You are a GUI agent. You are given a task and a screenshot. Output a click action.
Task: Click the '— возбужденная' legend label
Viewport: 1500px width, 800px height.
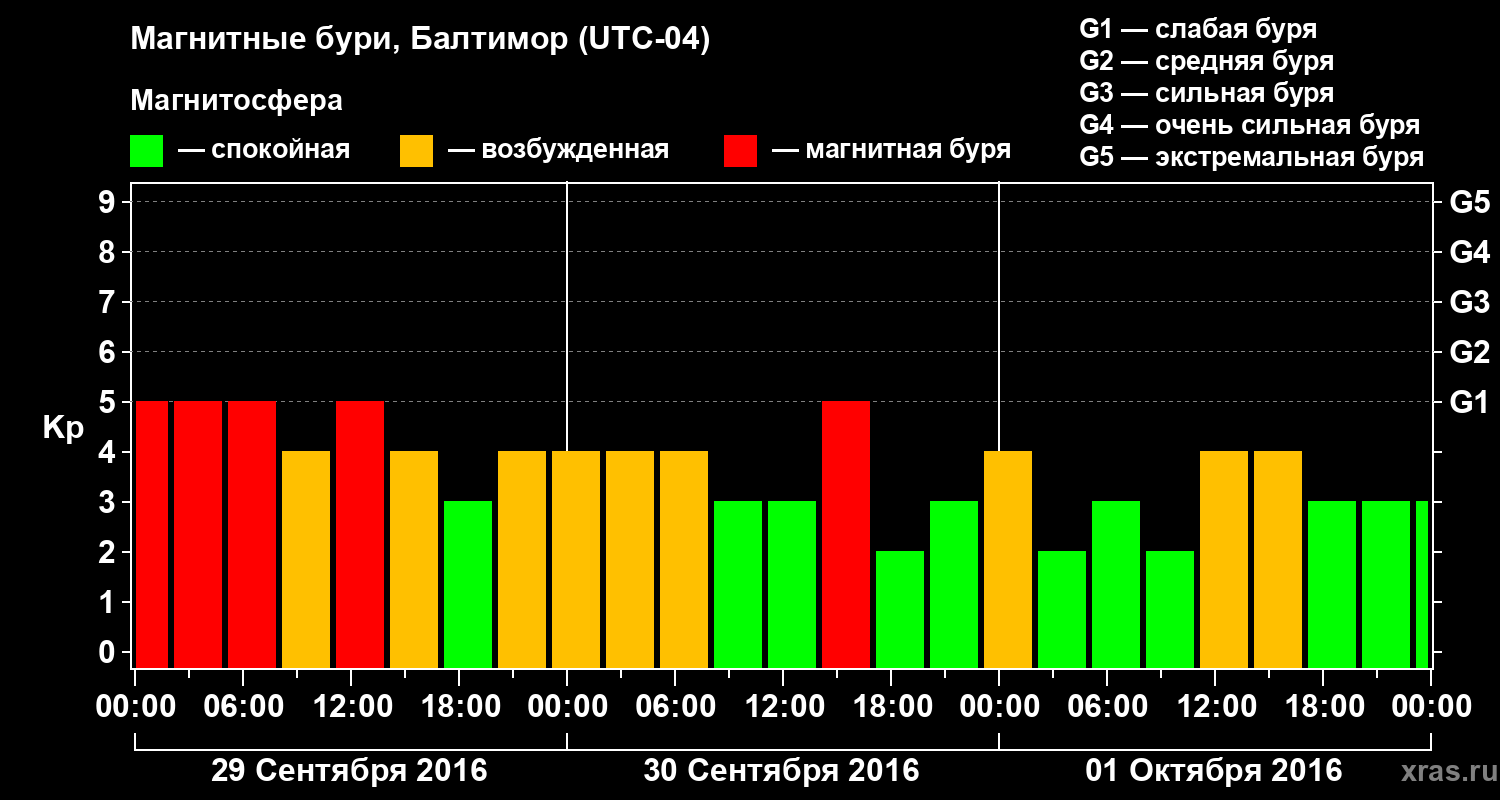point(558,150)
